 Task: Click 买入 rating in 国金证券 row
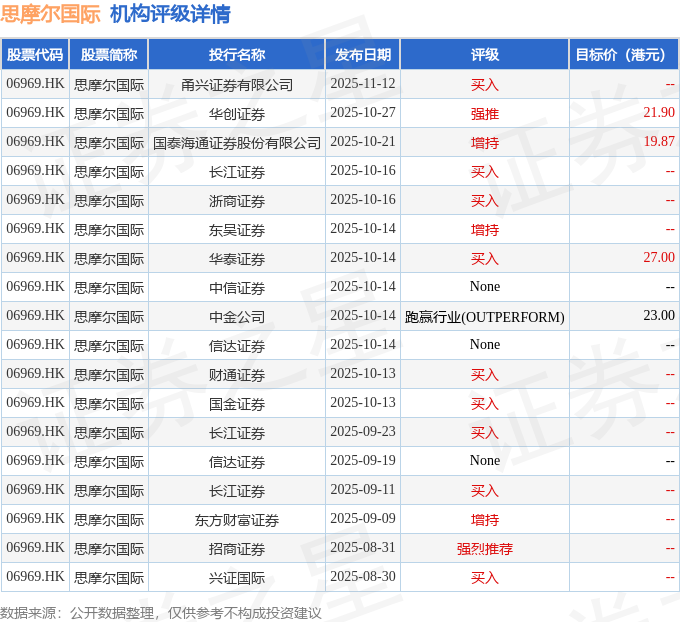pyautogui.click(x=485, y=404)
